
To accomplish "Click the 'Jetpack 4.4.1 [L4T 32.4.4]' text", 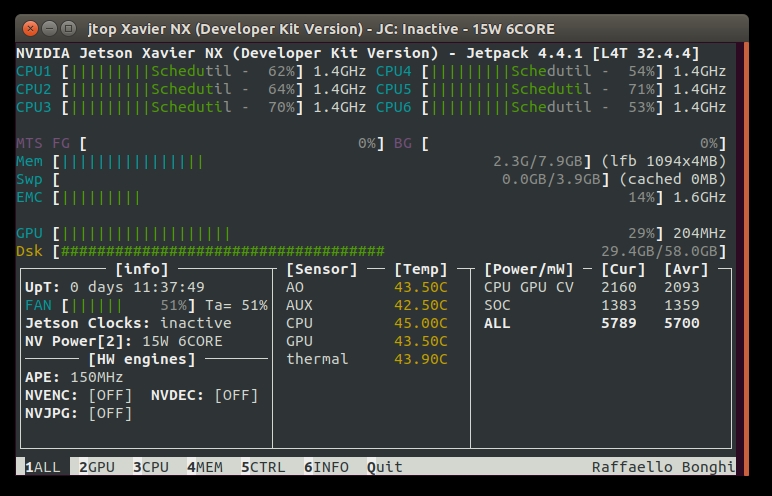I will click(x=582, y=53).
